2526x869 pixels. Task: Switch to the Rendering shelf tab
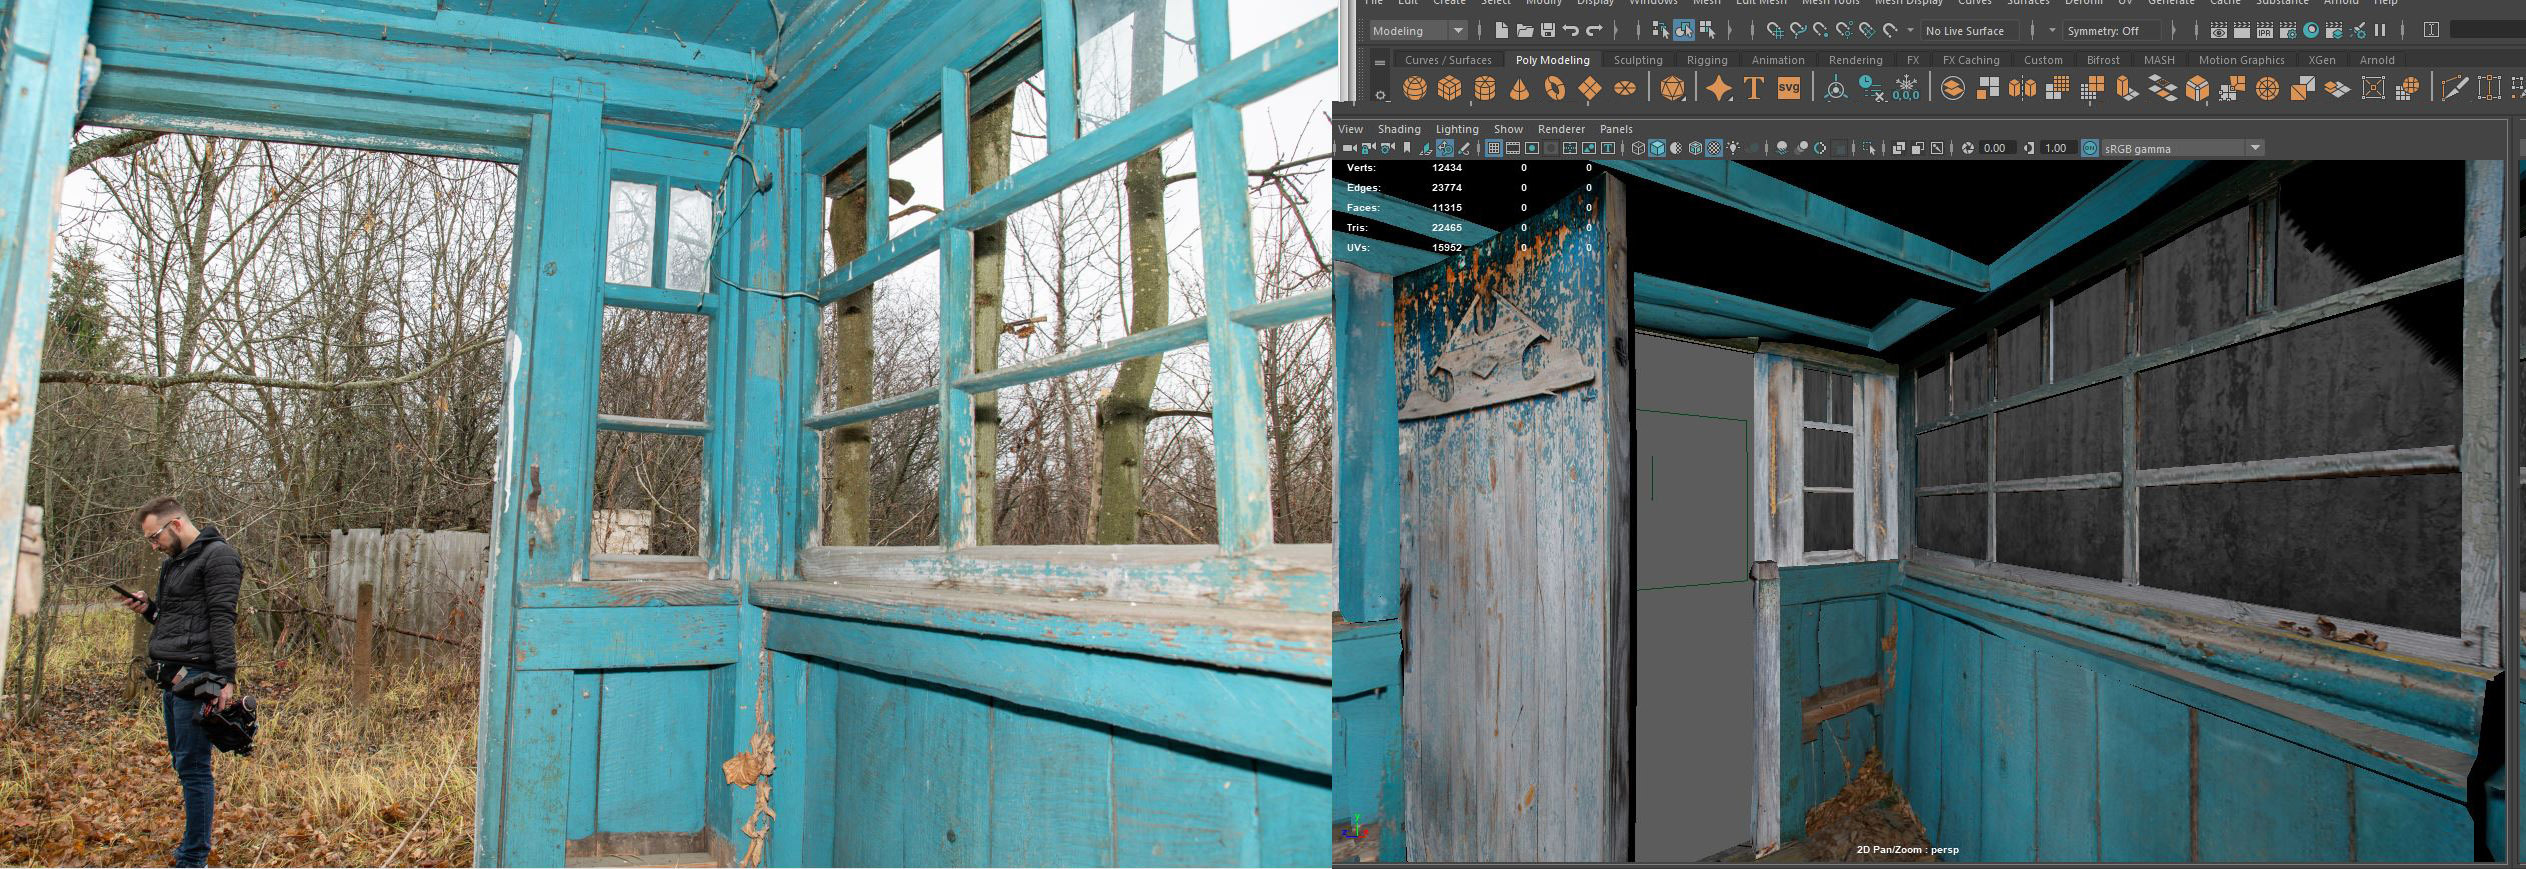point(1855,60)
